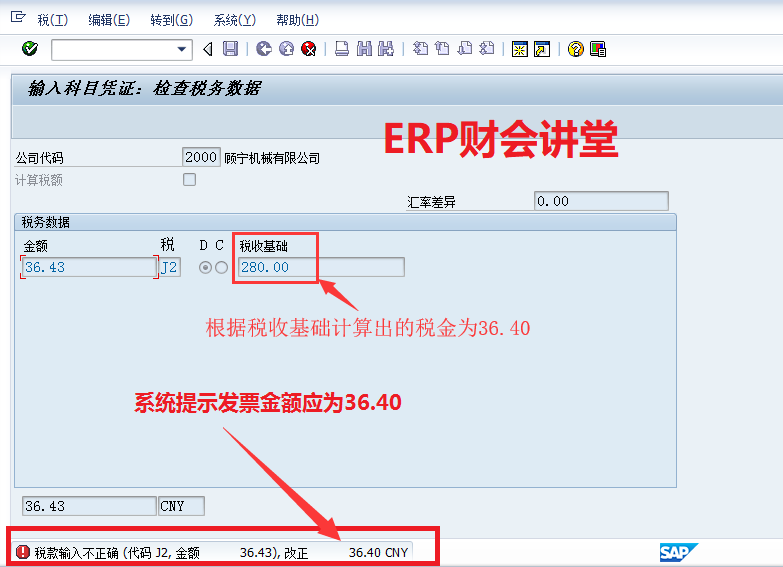Screen dimensions: 783x567
Task: Select the D (debit) radio button
Action: (205, 268)
